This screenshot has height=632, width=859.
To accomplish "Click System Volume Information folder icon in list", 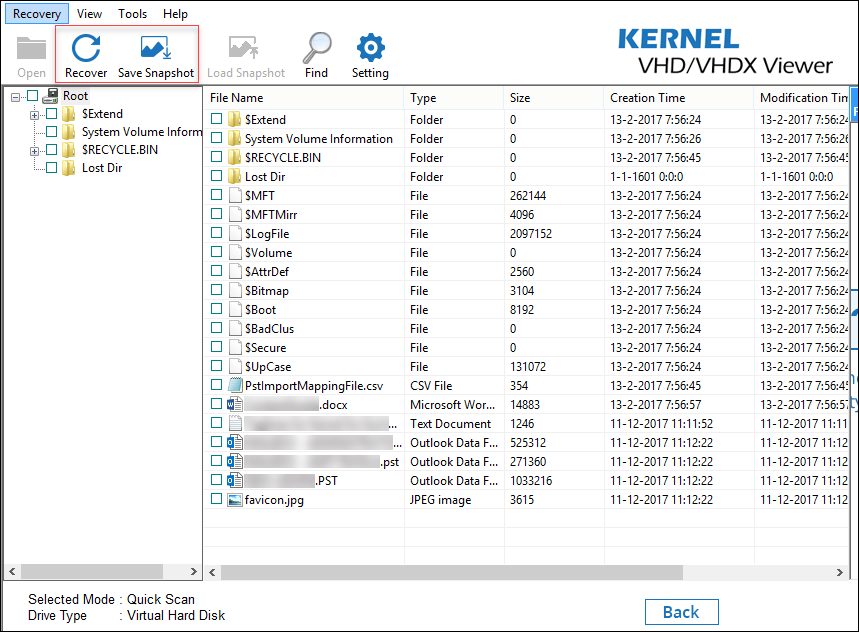I will (x=234, y=139).
